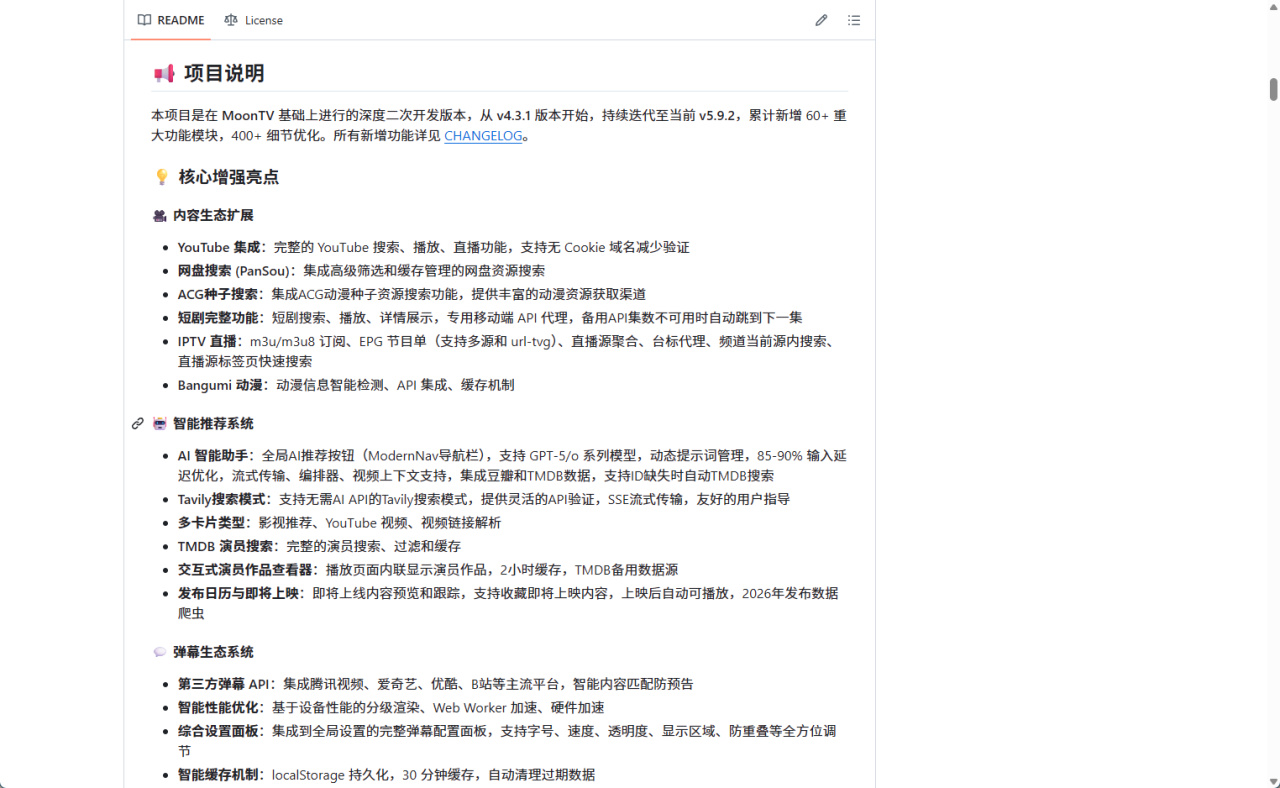The height and width of the screenshot is (788, 1280).
Task: Click the pencil edit file icon
Action: [821, 20]
